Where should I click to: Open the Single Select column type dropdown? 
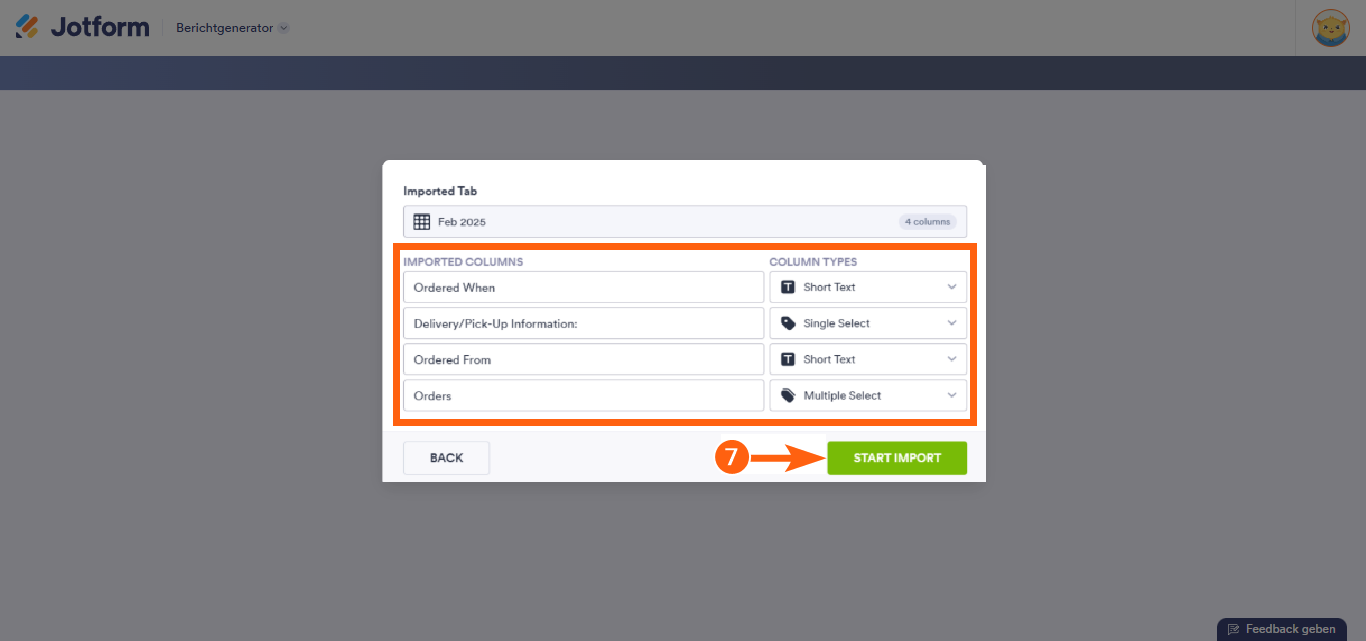coord(951,323)
